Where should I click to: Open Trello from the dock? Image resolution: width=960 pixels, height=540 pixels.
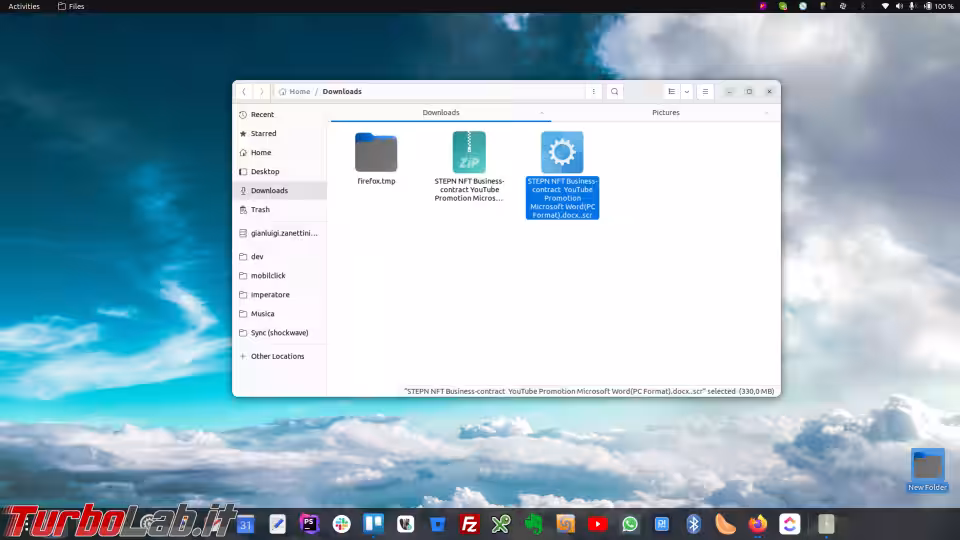pyautogui.click(x=373, y=524)
